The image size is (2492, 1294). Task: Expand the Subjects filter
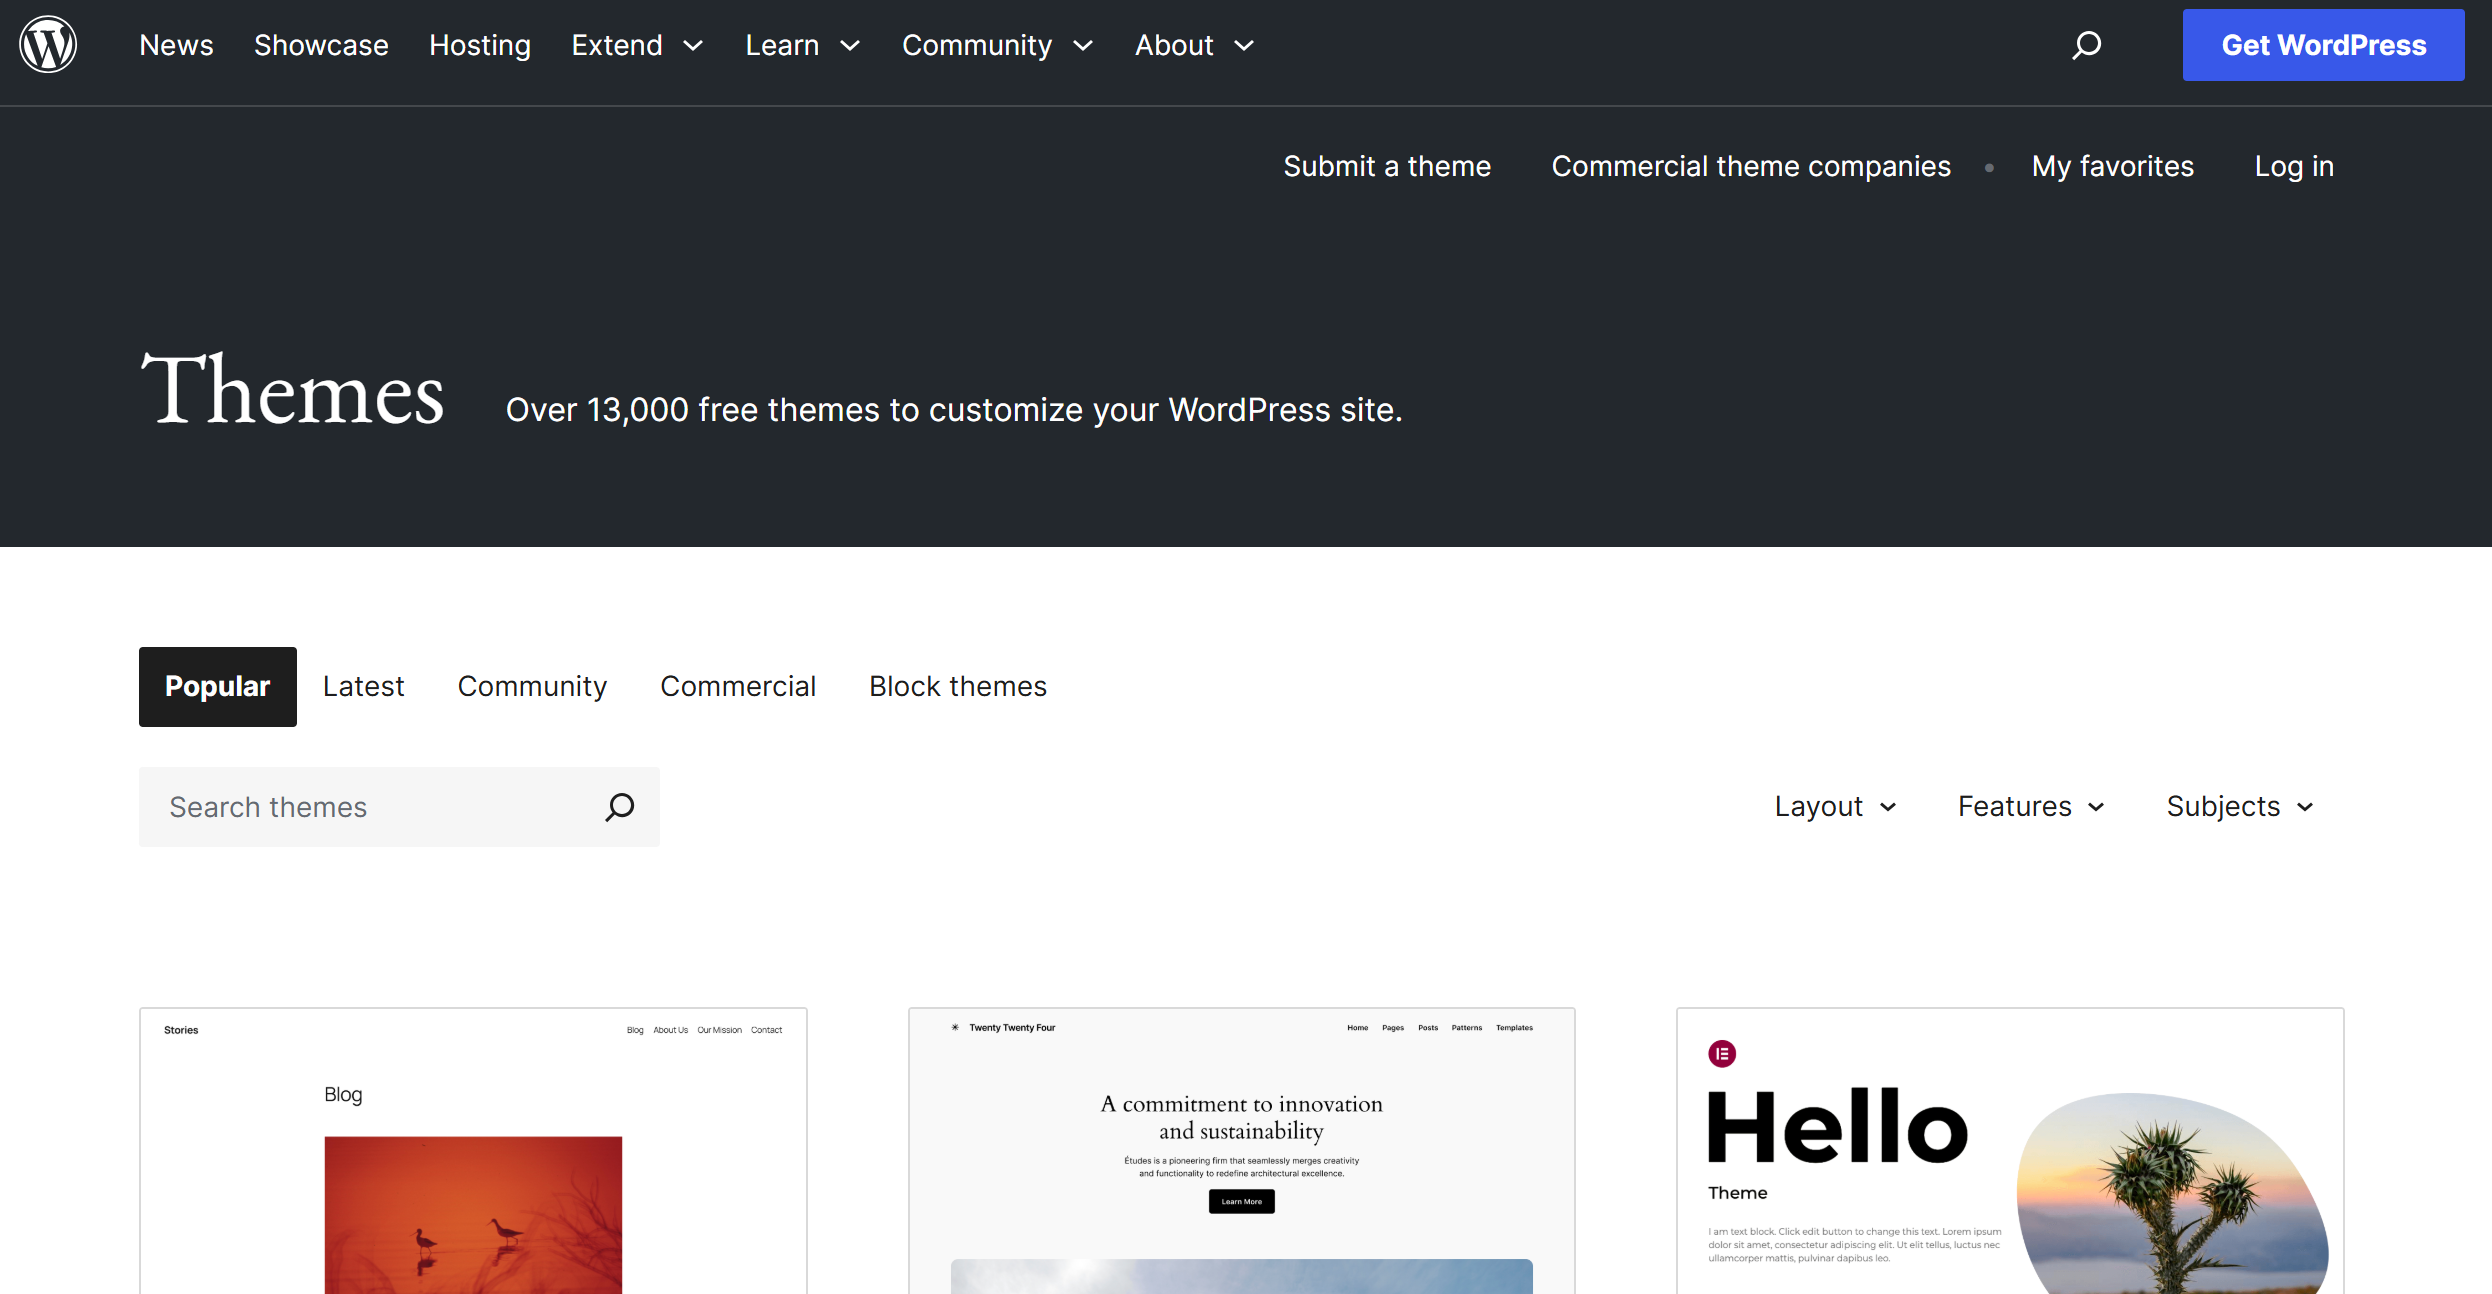click(x=2240, y=806)
